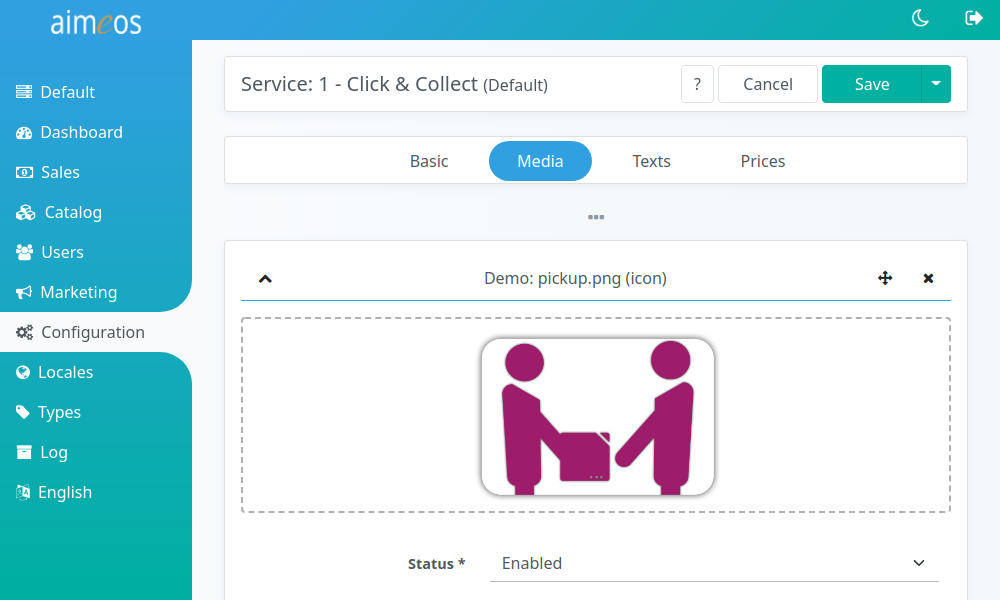Viewport: 1000px width, 600px height.
Task: Click the Marketing megaphone icon
Action: 24,292
